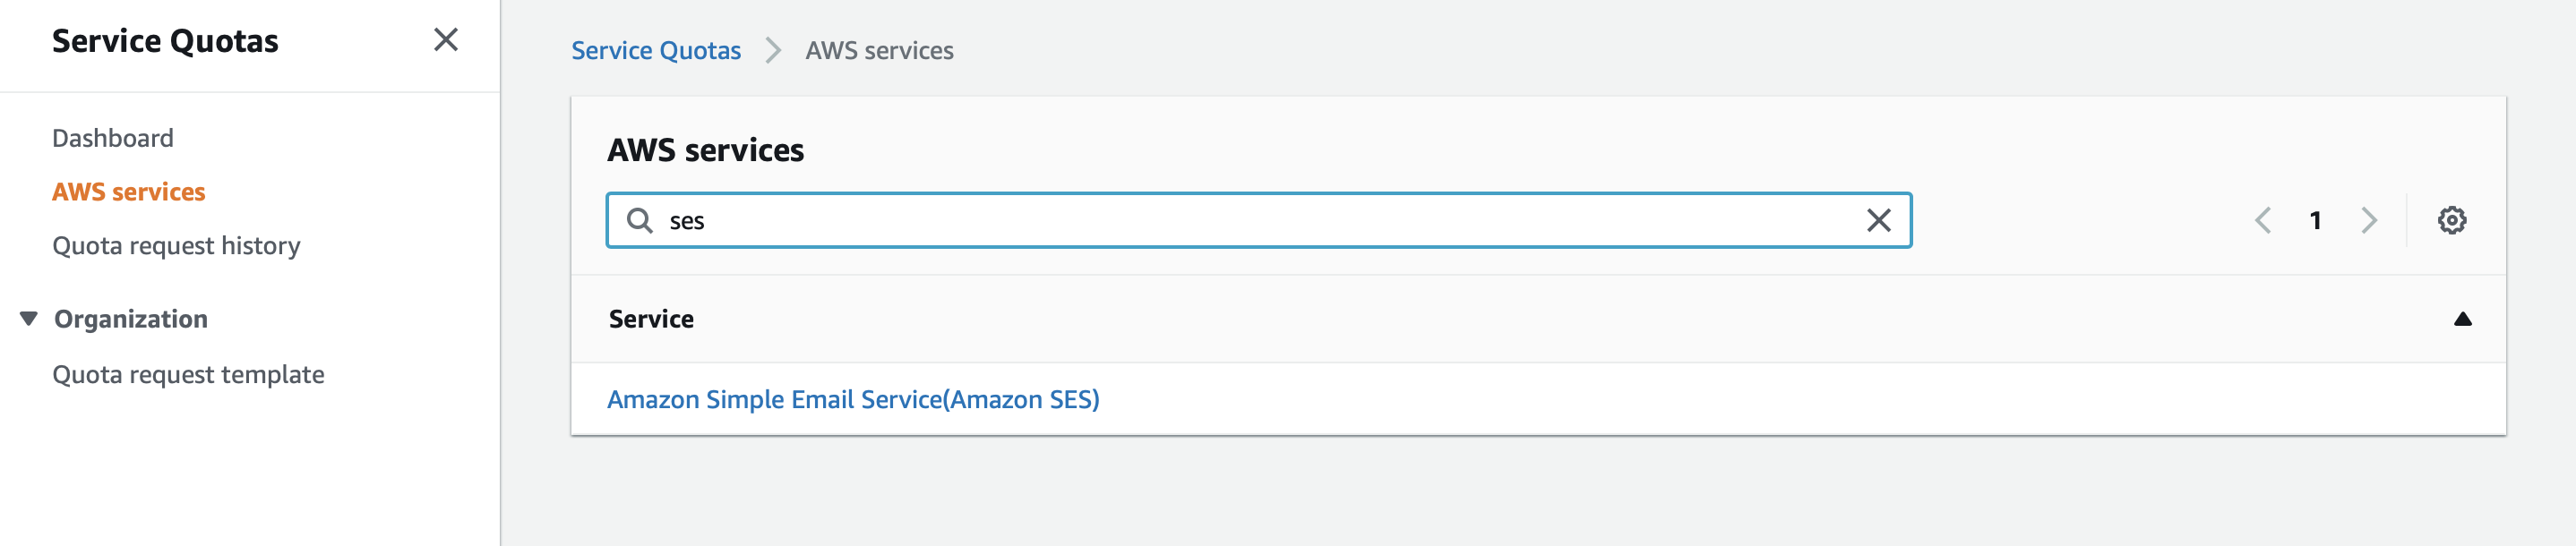This screenshot has height=546, width=2576.
Task: Clear the "ses" search text
Action: [x=1878, y=220]
